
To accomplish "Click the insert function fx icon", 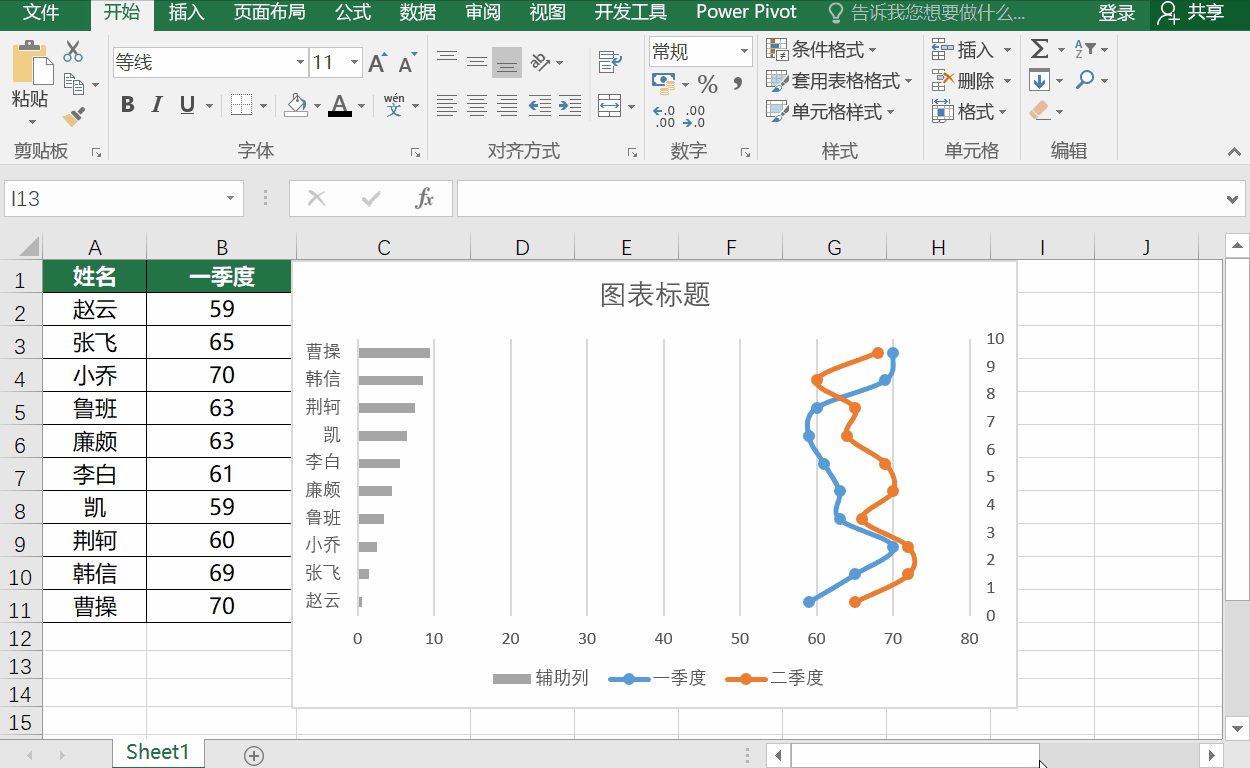I will (425, 198).
